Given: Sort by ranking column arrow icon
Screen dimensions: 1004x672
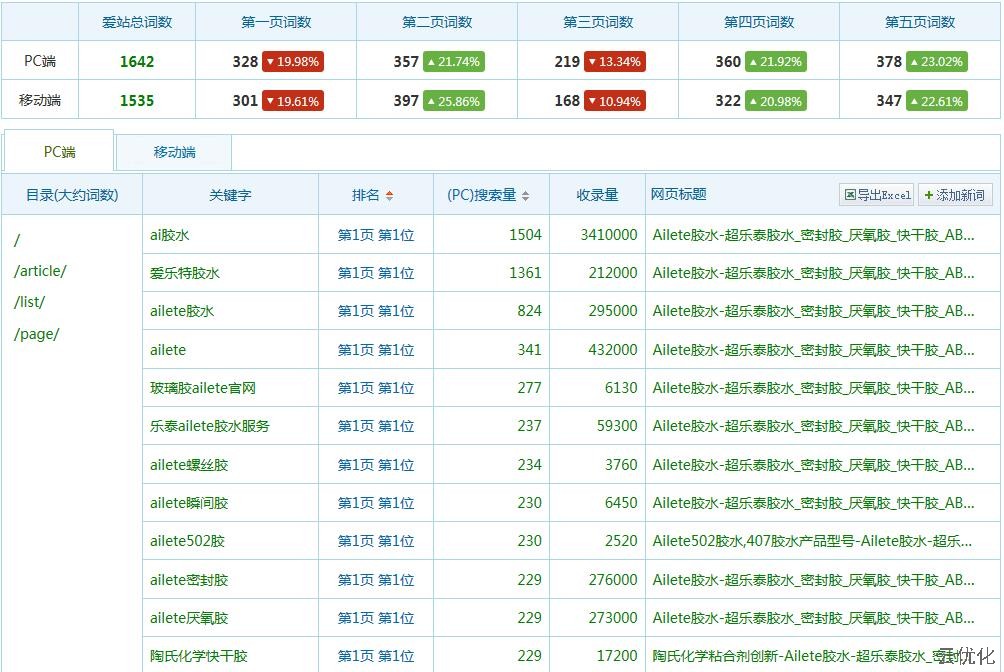Looking at the screenshot, I should click(389, 196).
